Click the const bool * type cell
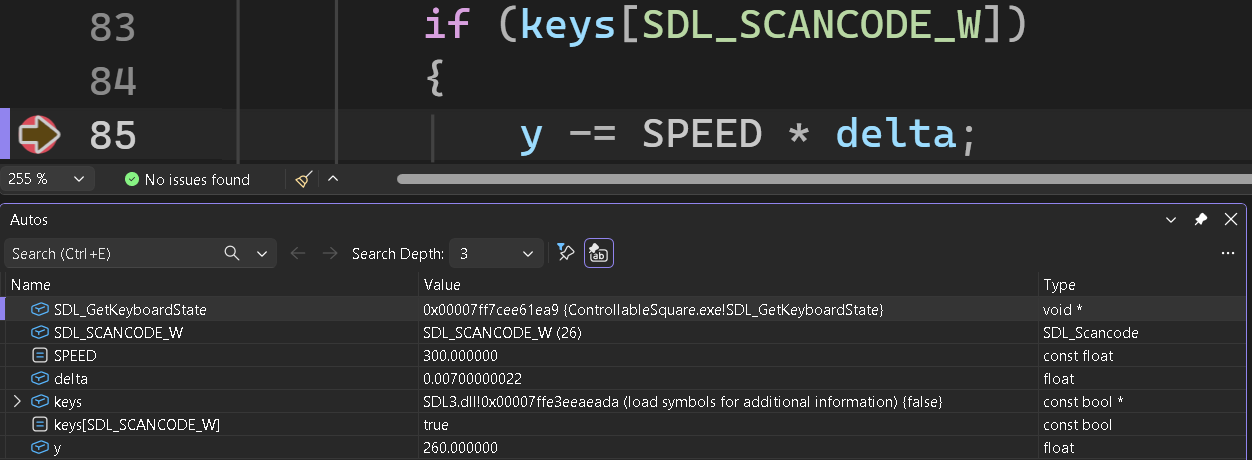1252x460 pixels. [1083, 401]
